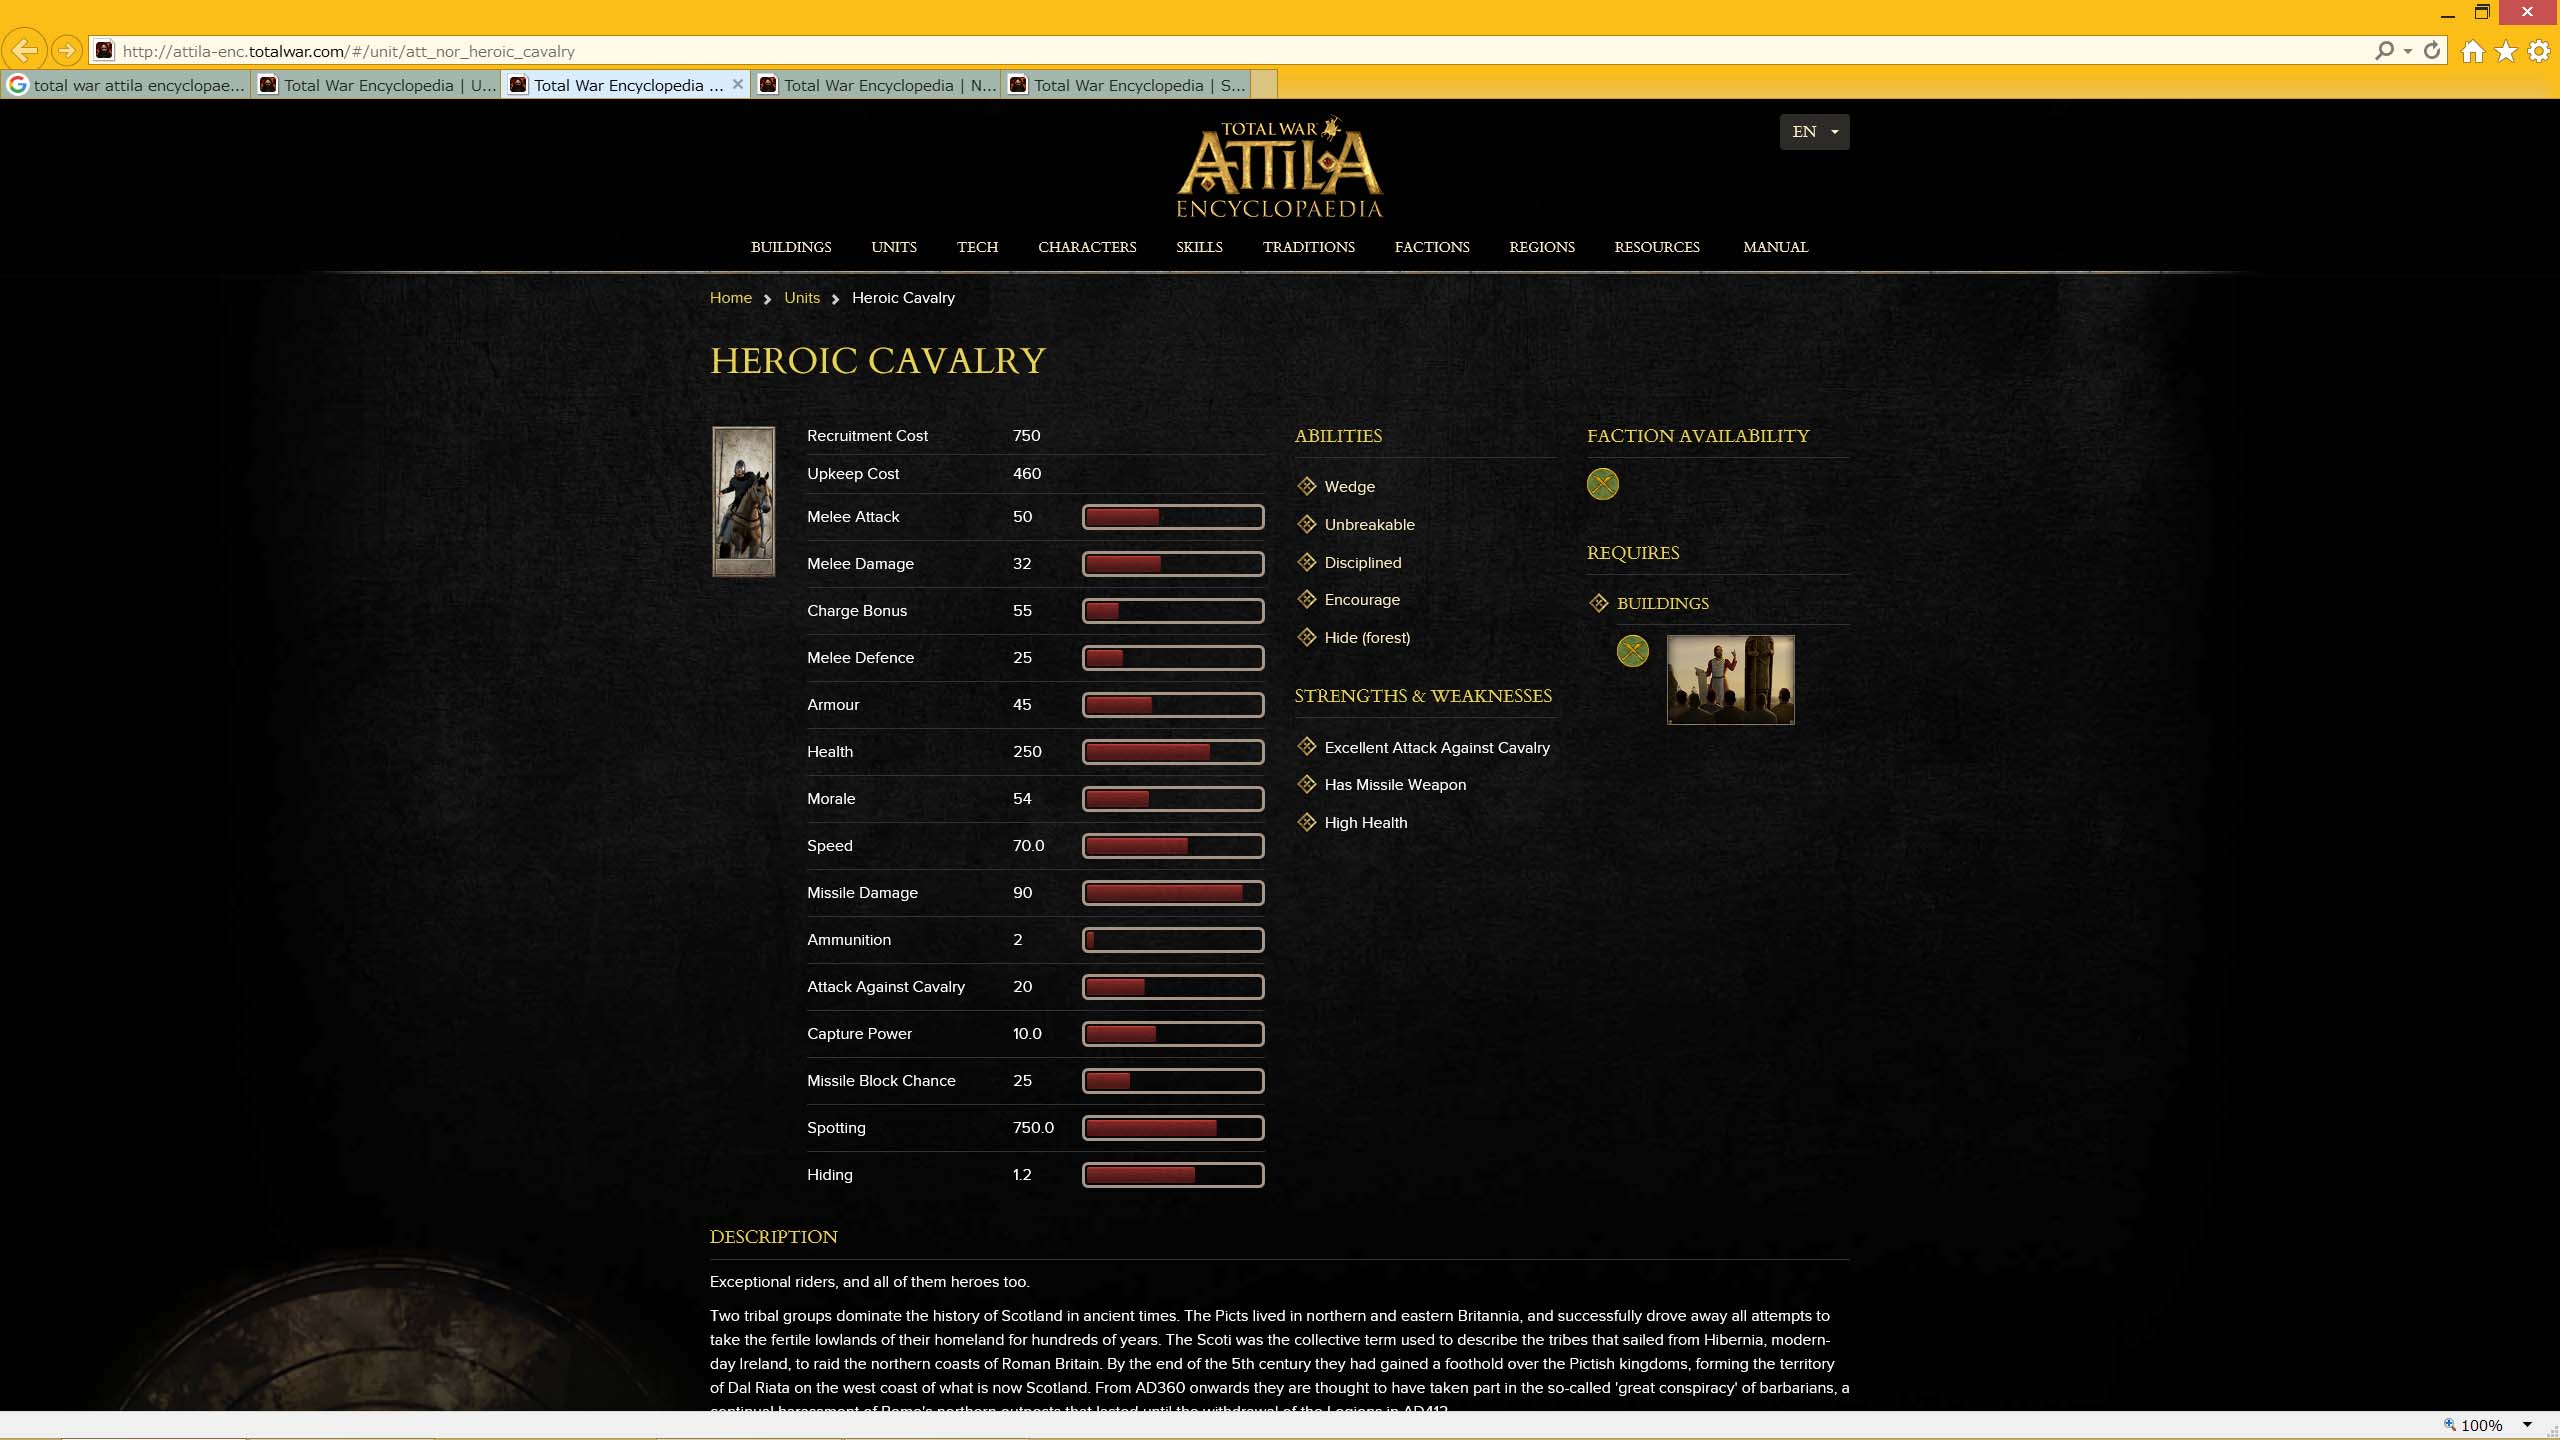
Task: Click the Recruitment Cost value 750
Action: pyautogui.click(x=1026, y=436)
